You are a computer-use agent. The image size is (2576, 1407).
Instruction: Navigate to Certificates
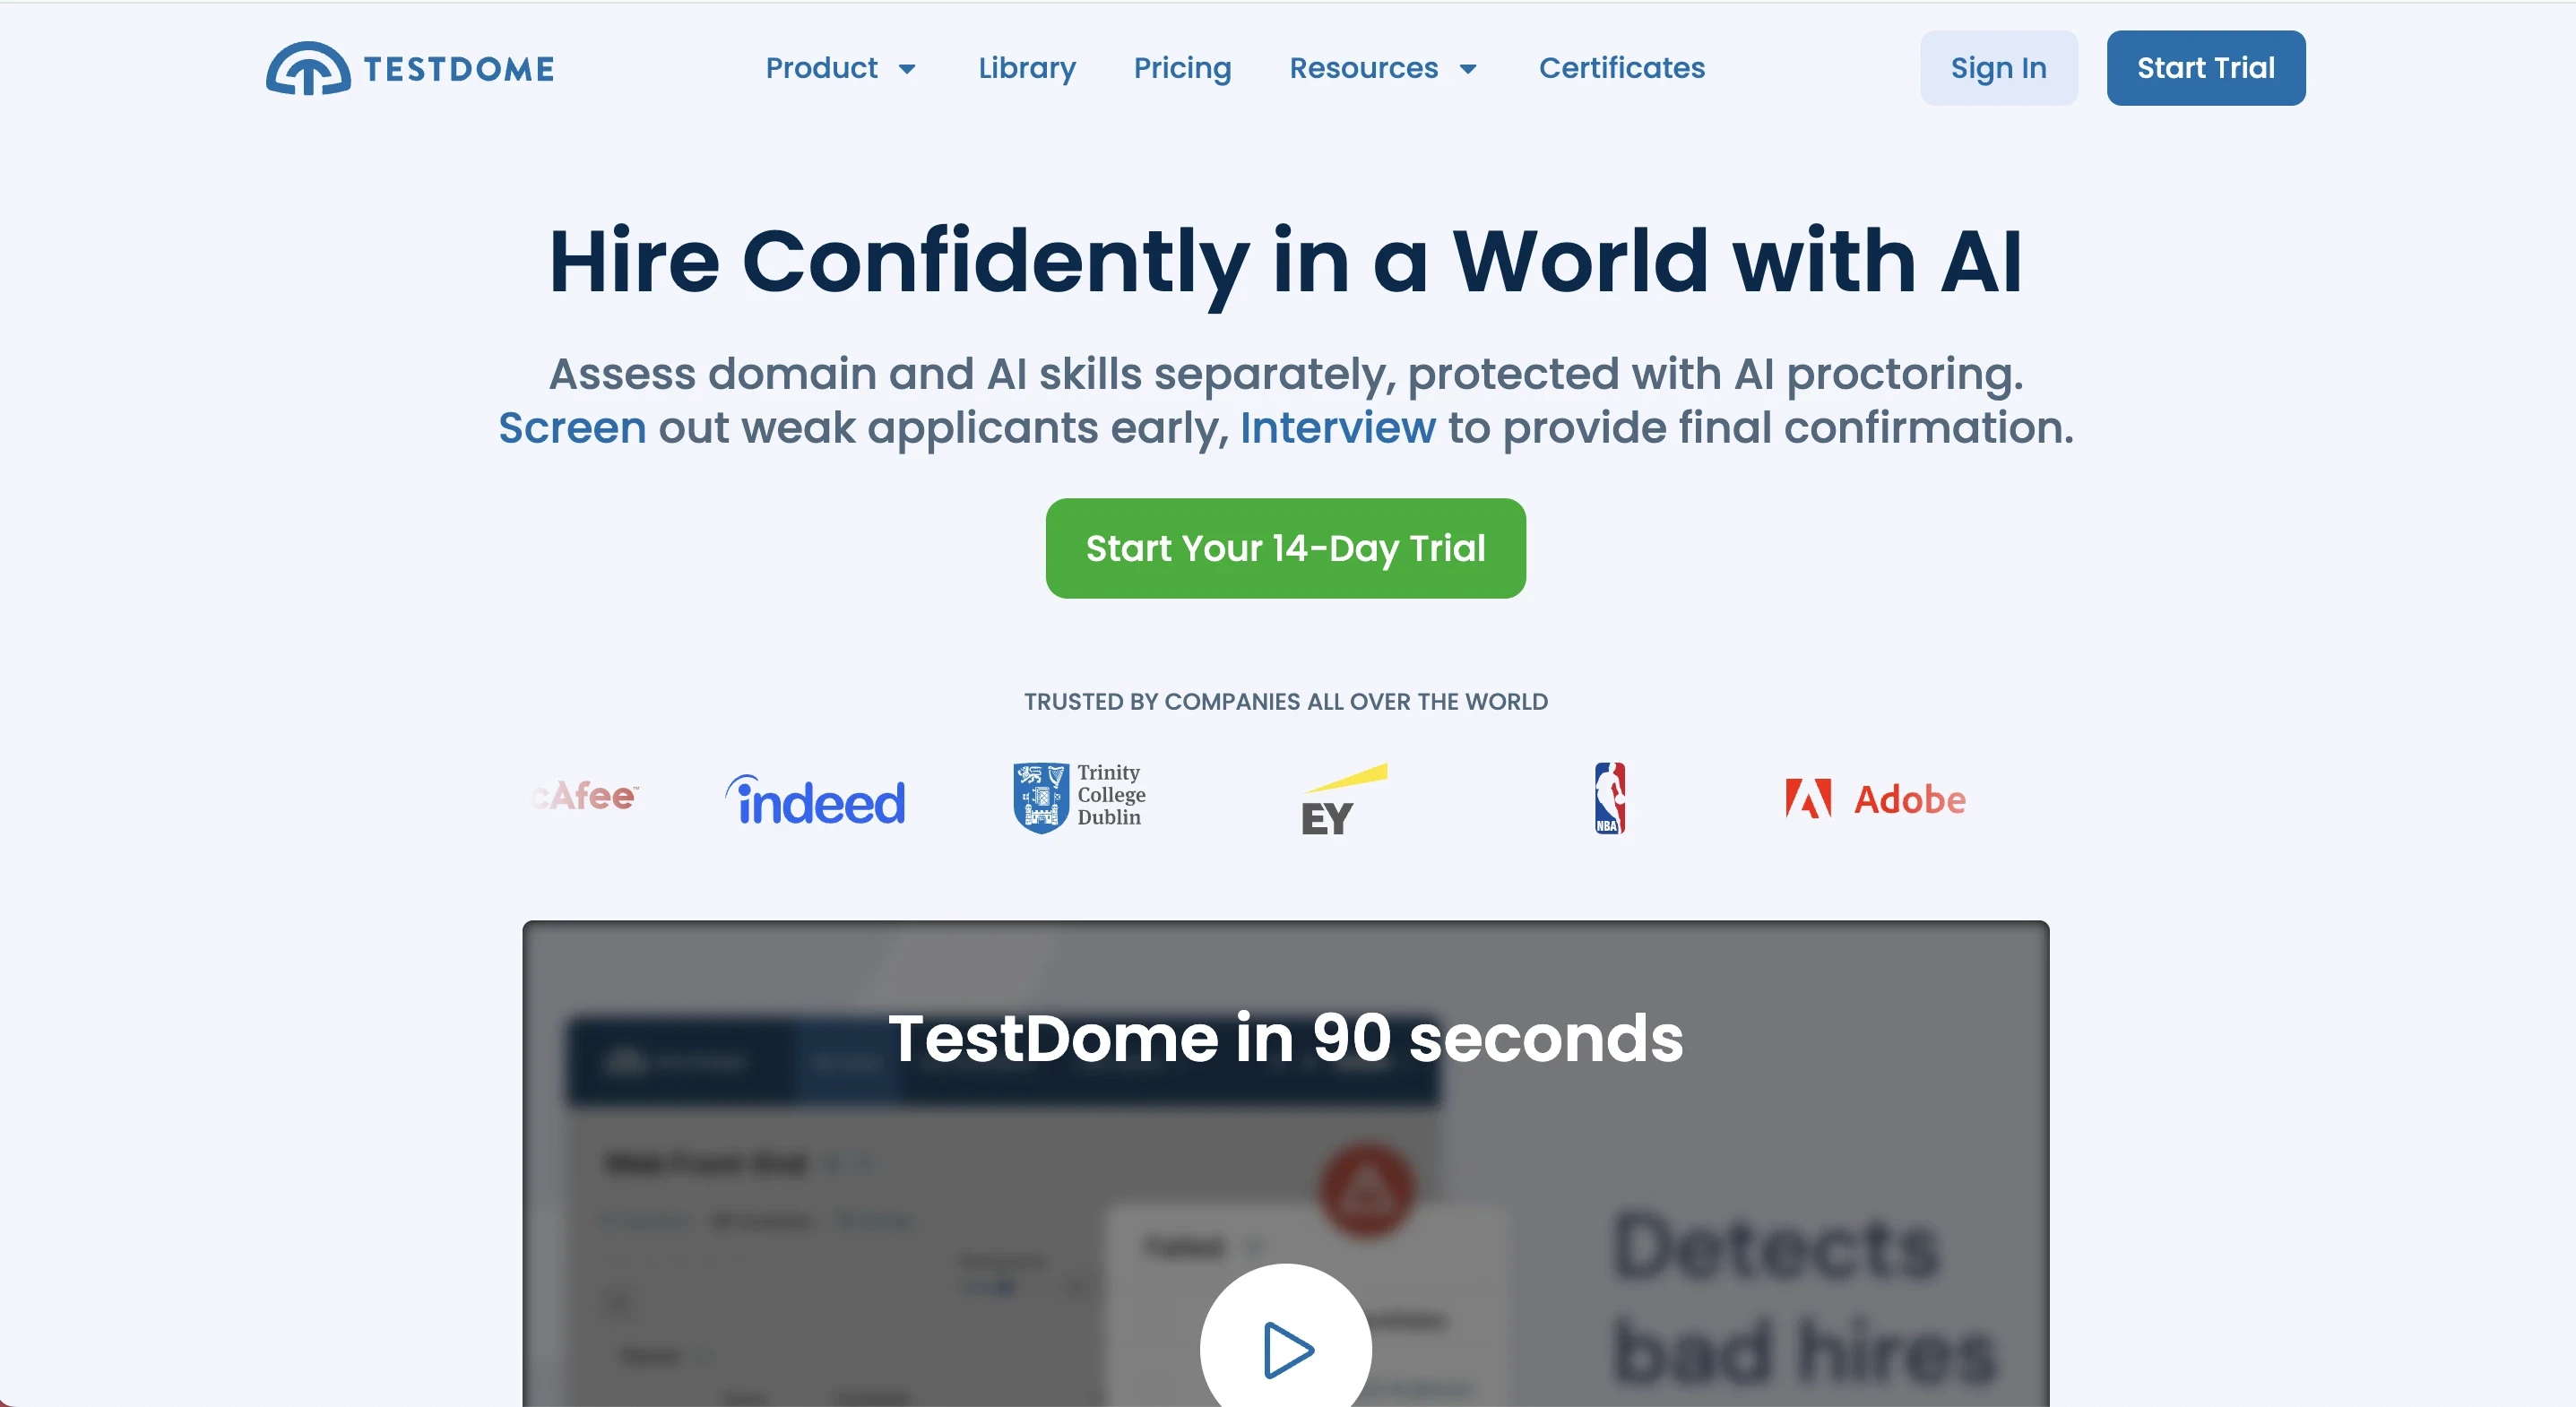tap(1621, 68)
